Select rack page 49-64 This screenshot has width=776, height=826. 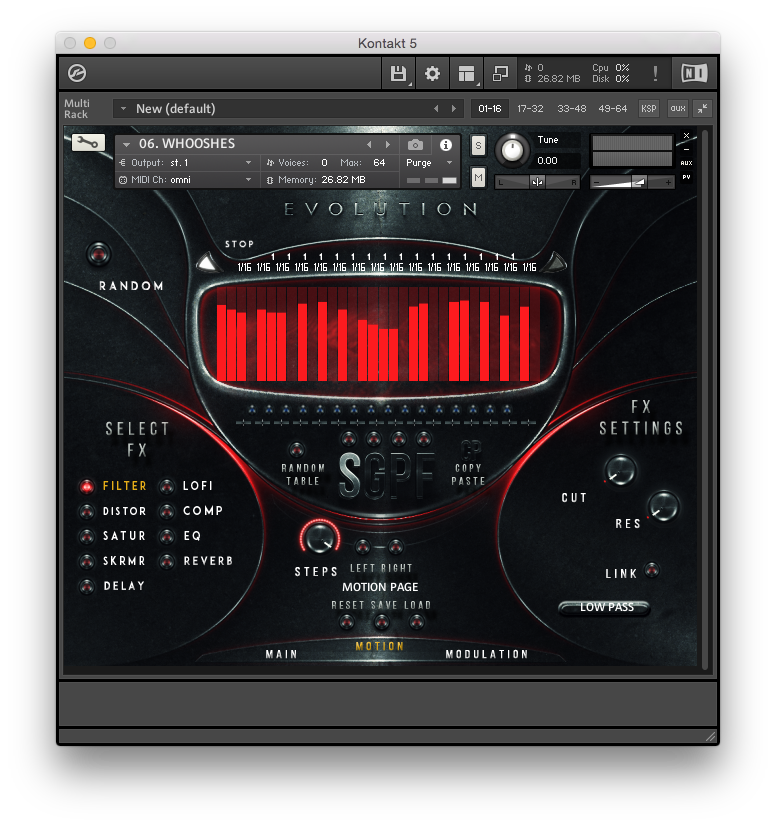tap(613, 109)
